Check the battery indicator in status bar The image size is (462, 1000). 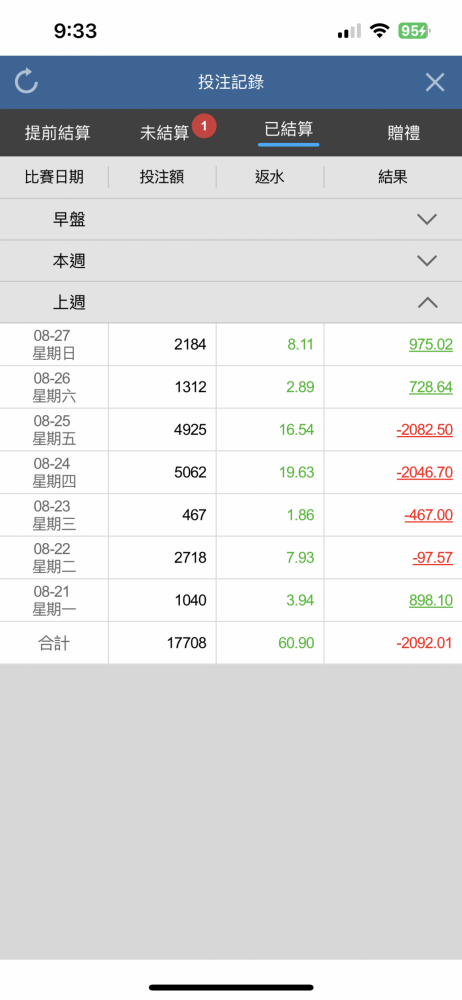(414, 31)
